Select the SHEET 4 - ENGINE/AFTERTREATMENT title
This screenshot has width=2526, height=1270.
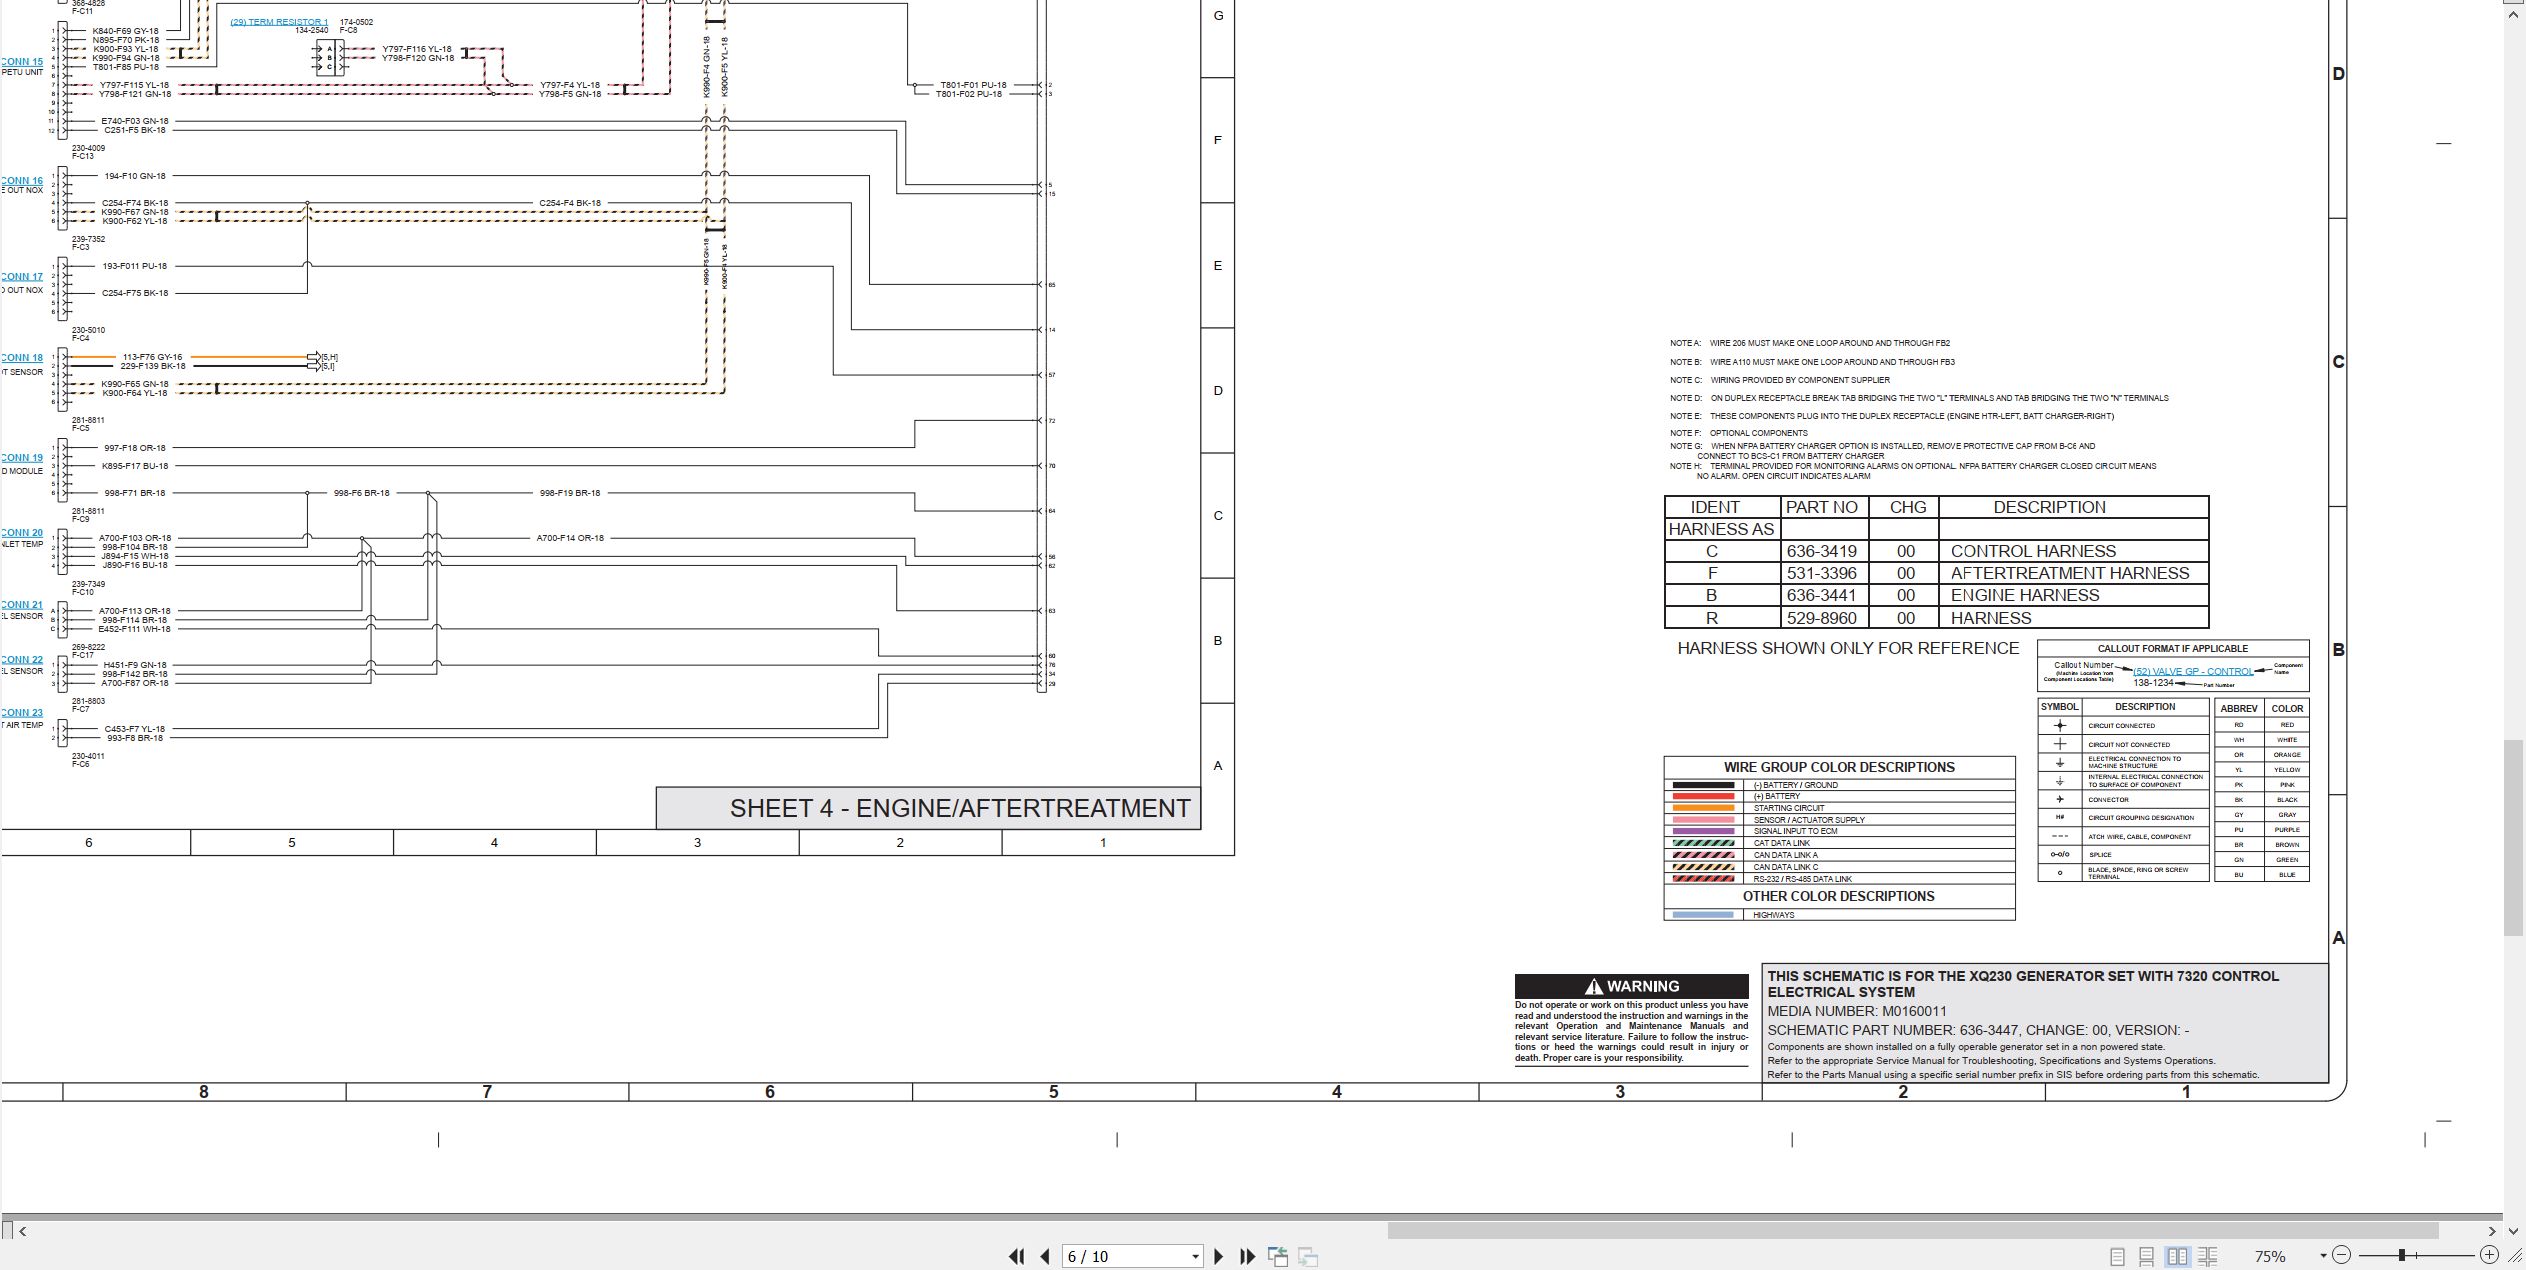click(x=960, y=808)
